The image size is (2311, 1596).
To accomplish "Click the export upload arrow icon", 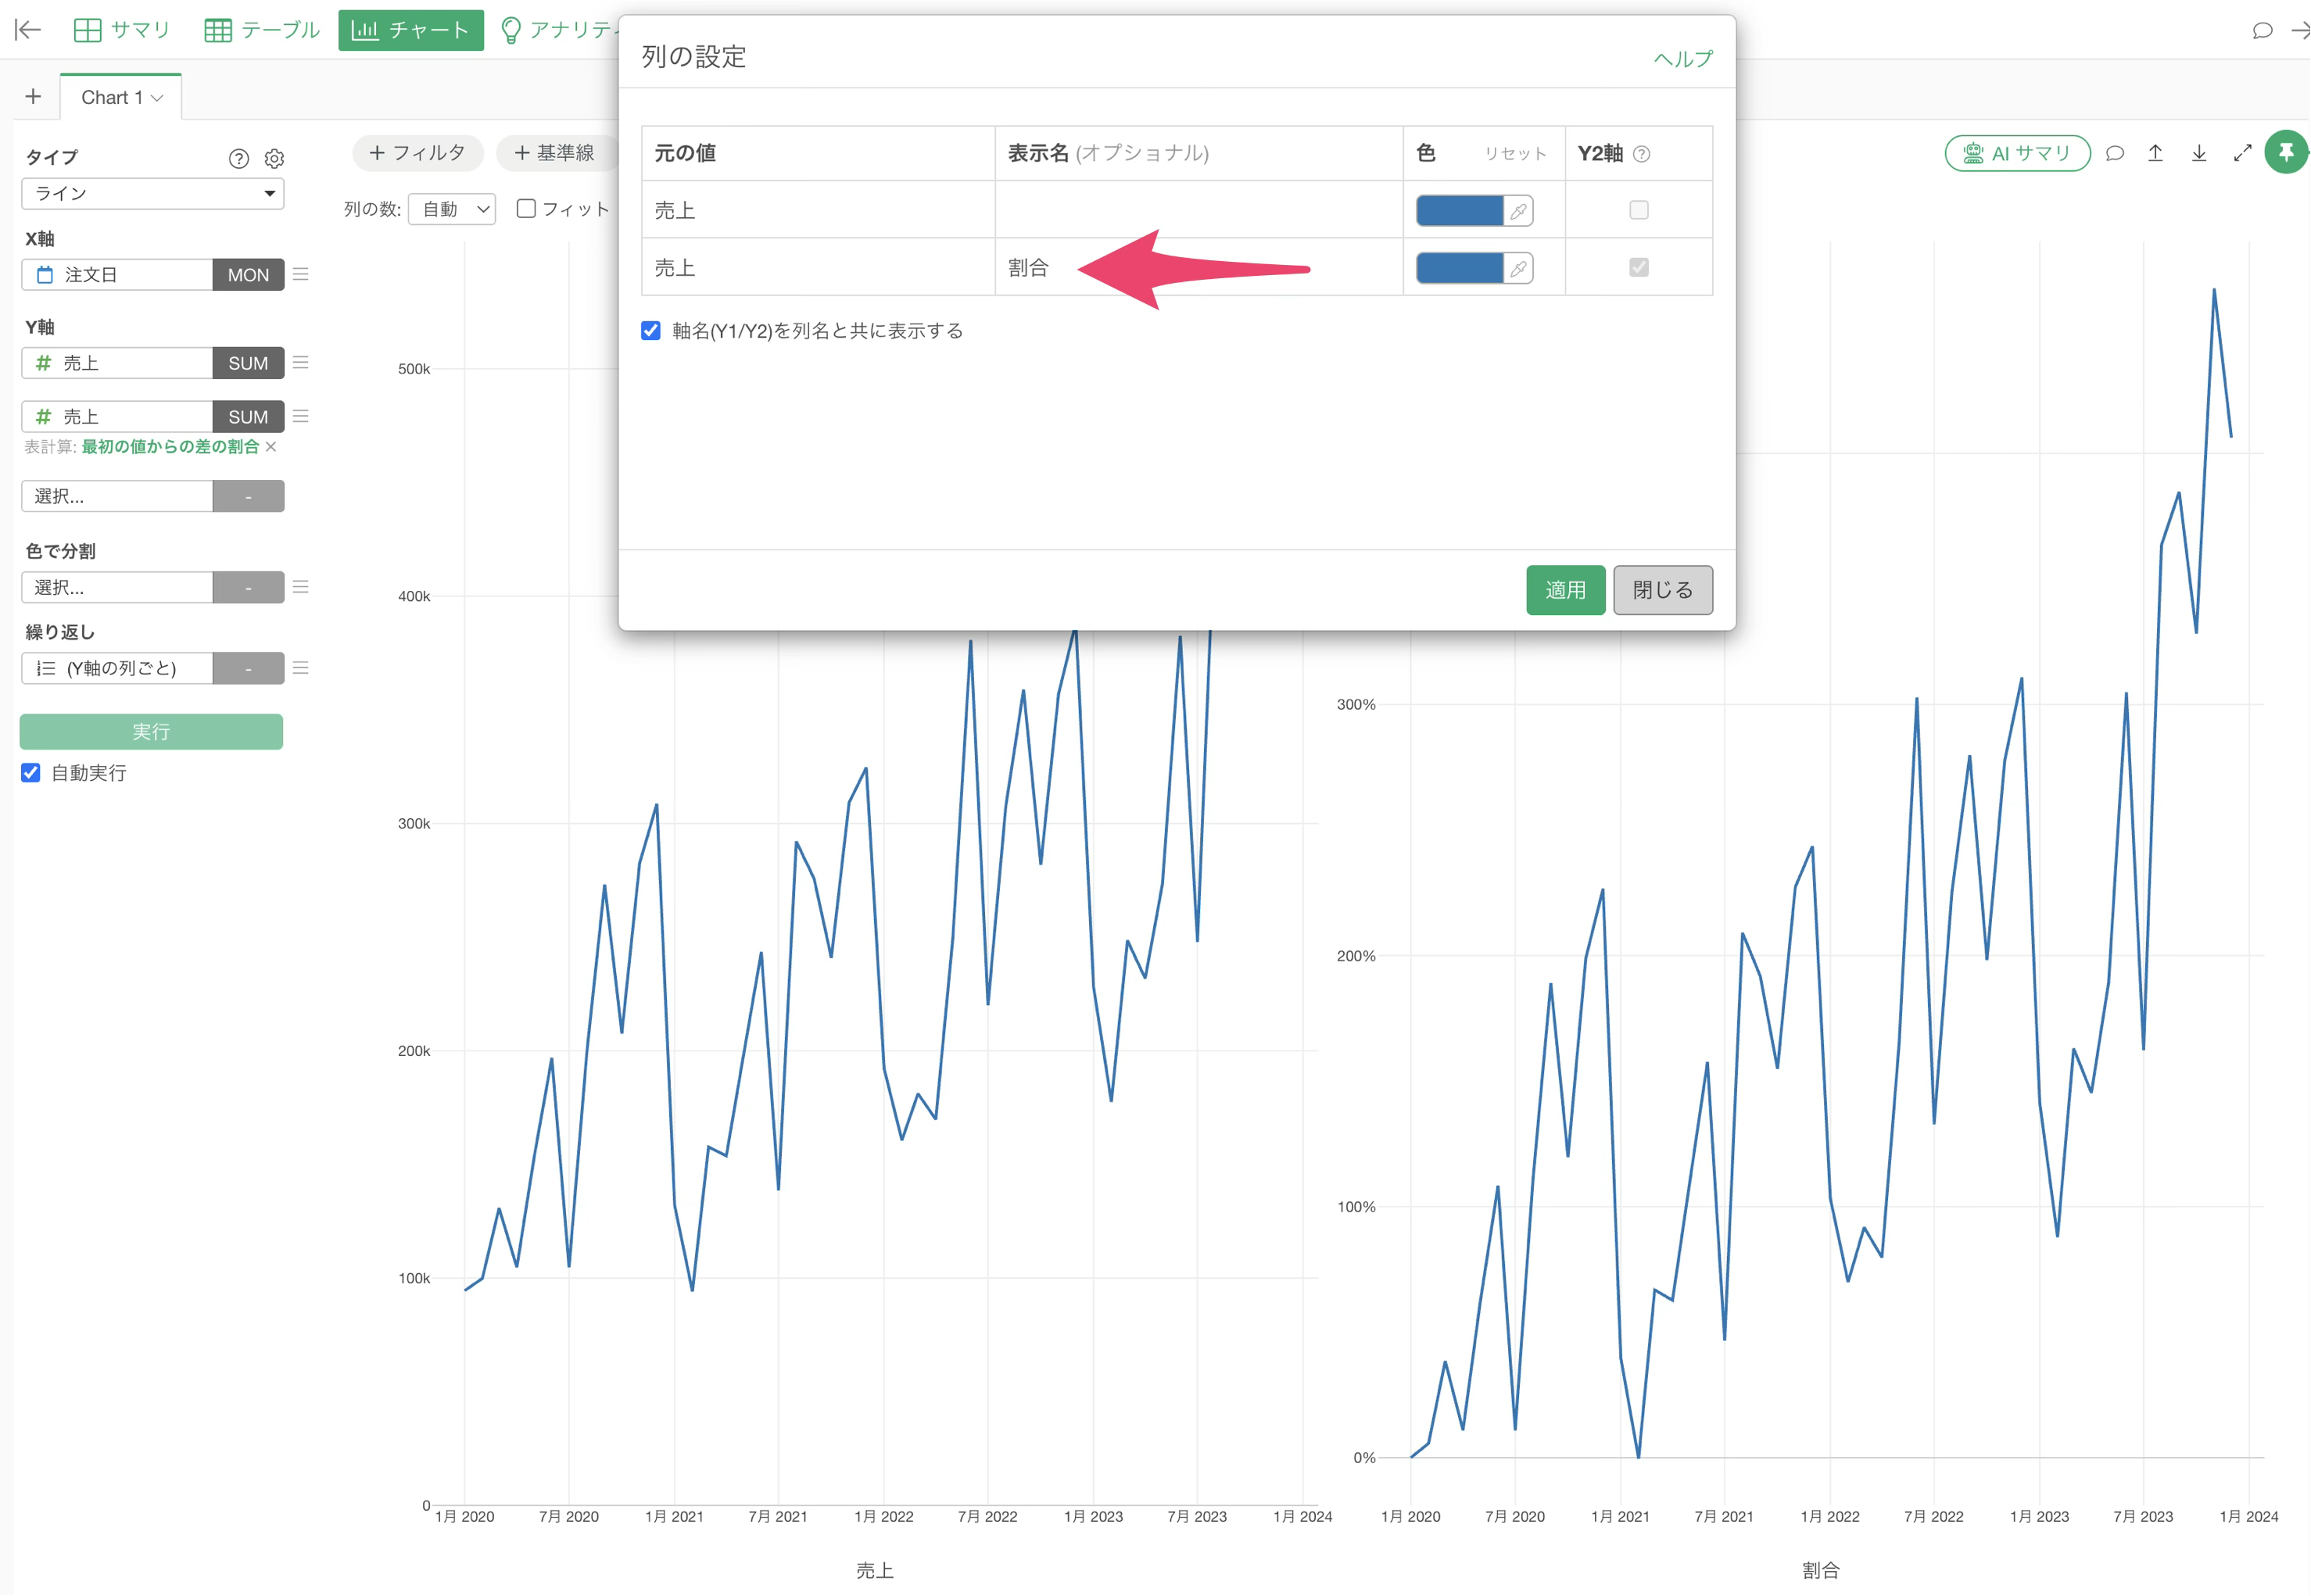I will (x=2155, y=153).
